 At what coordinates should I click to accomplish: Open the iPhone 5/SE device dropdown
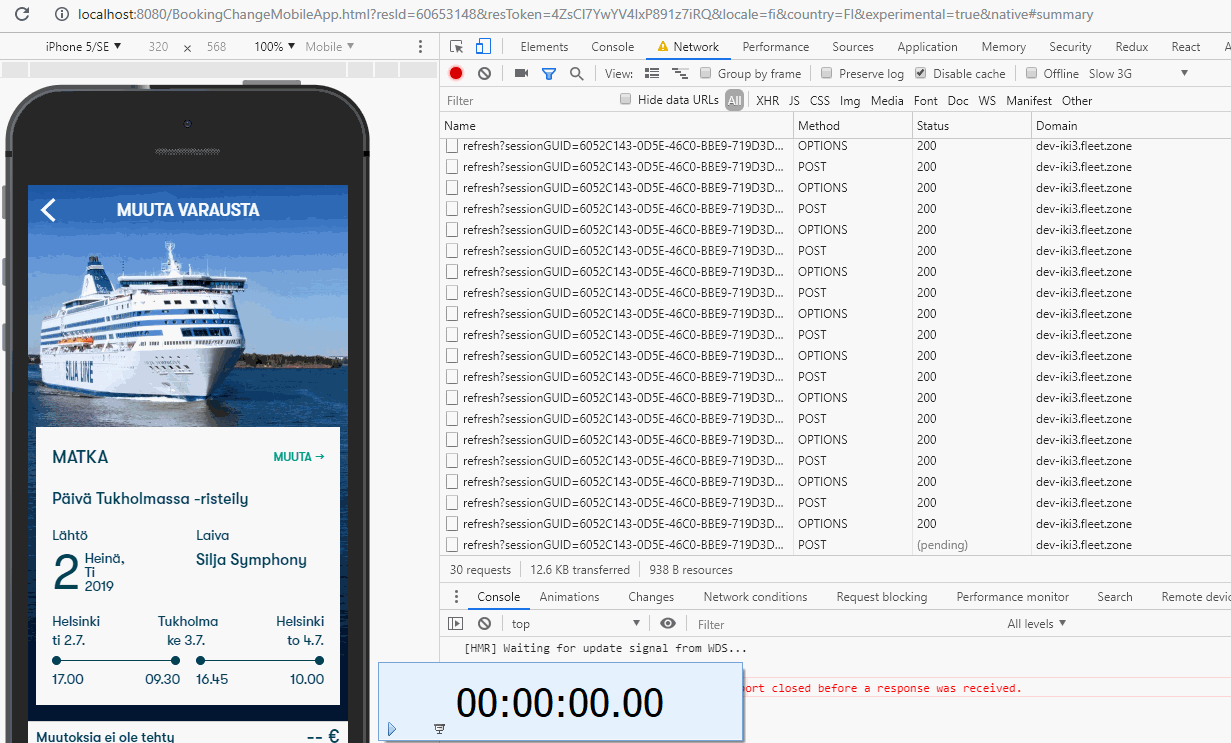click(84, 47)
